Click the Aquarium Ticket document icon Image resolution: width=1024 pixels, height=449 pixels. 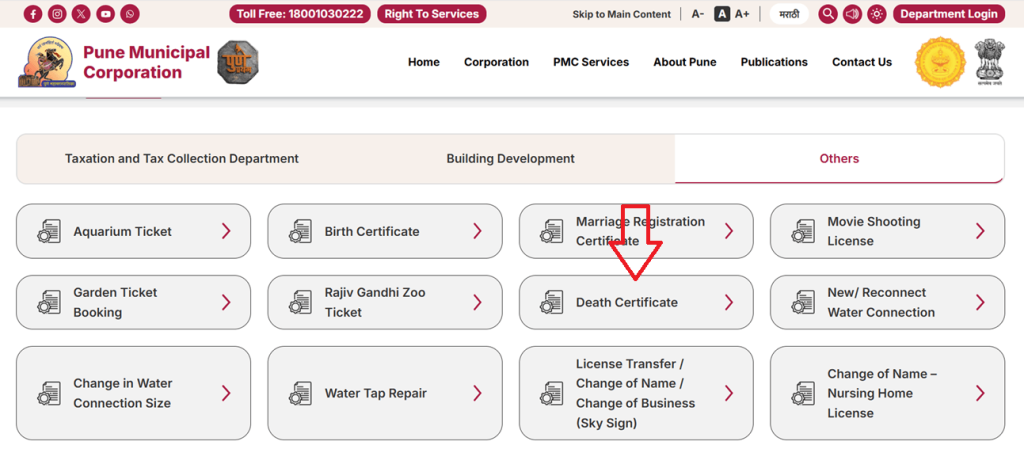point(49,232)
